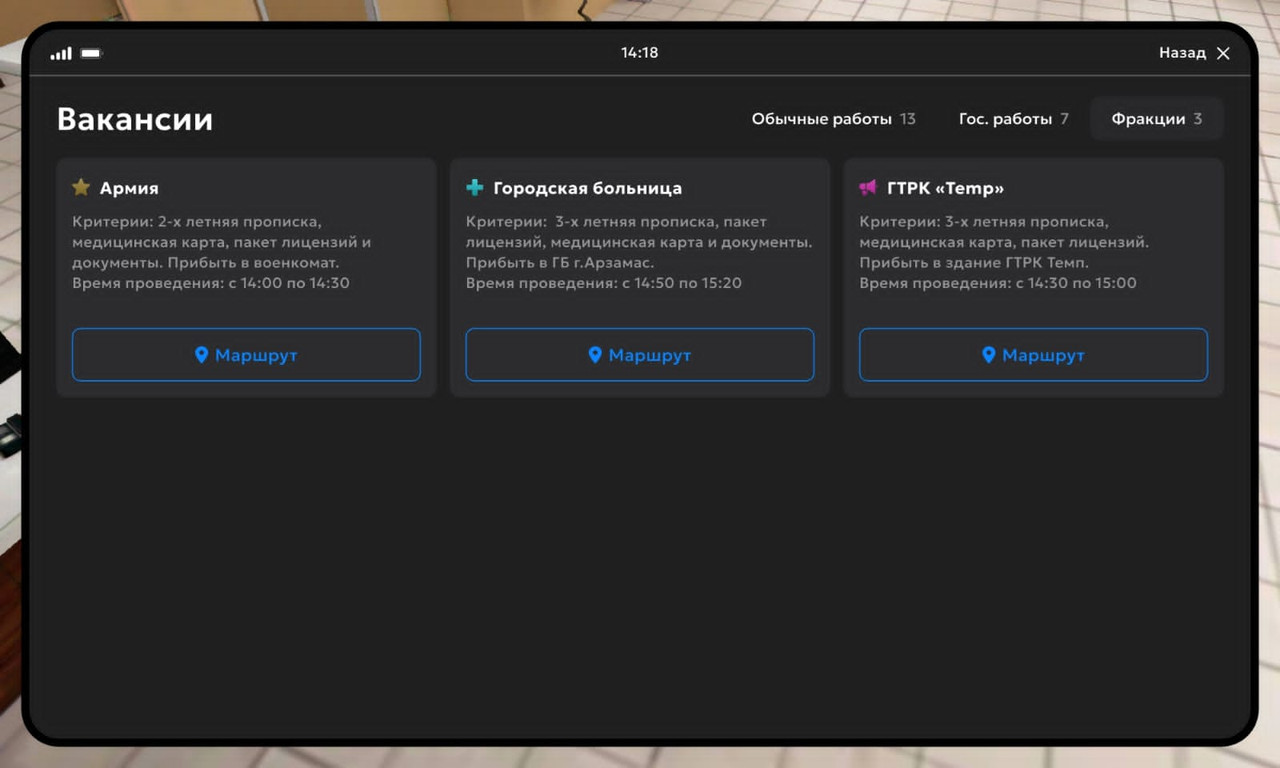The image size is (1280, 768).
Task: Click Маршрут for Городская больница
Action: pyautogui.click(x=640, y=355)
